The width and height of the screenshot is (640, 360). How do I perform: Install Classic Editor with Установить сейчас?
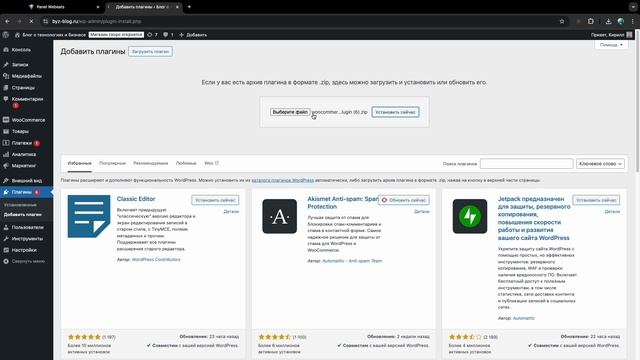click(x=215, y=200)
